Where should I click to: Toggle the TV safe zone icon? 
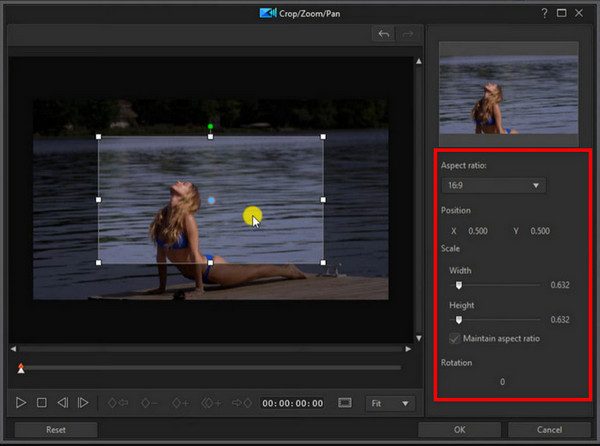(345, 403)
